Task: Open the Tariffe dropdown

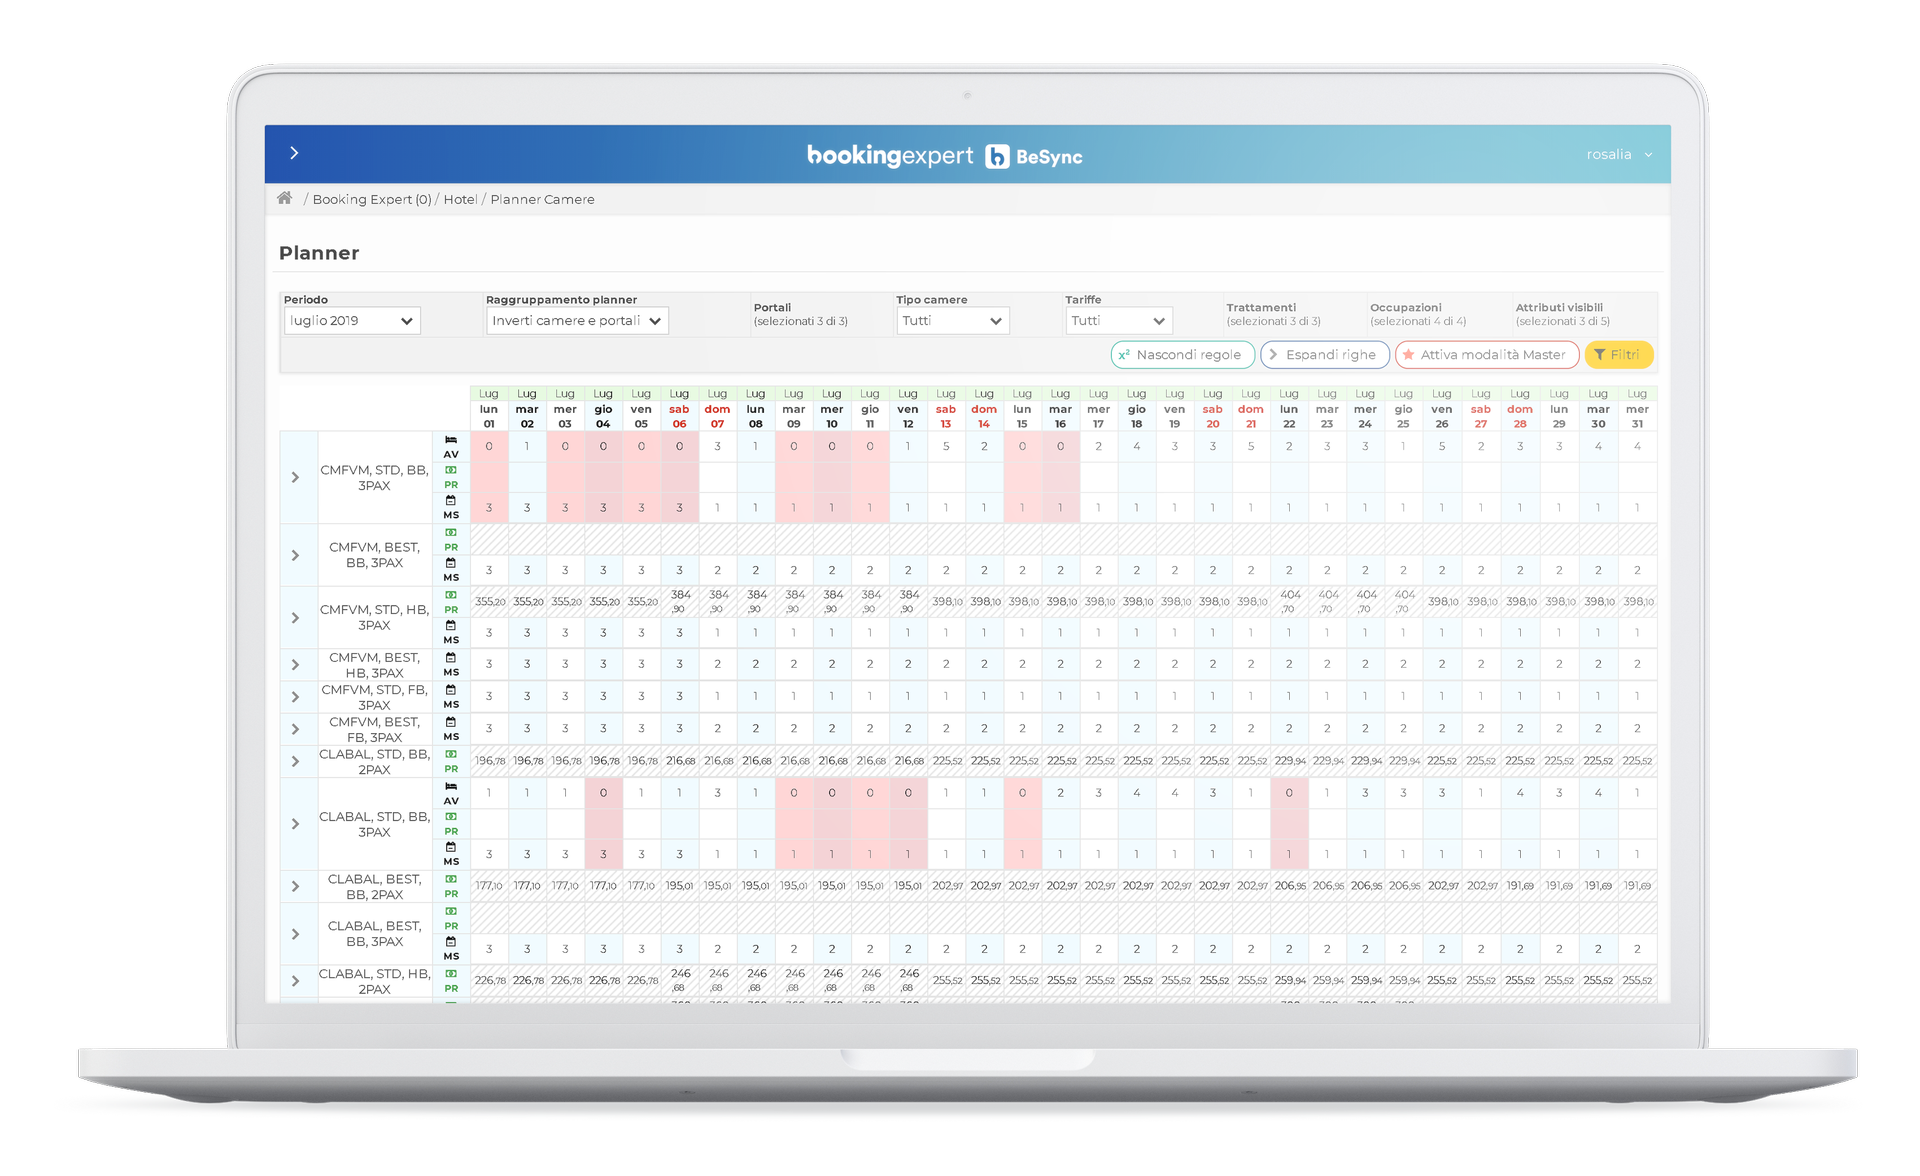Action: [x=1118, y=321]
